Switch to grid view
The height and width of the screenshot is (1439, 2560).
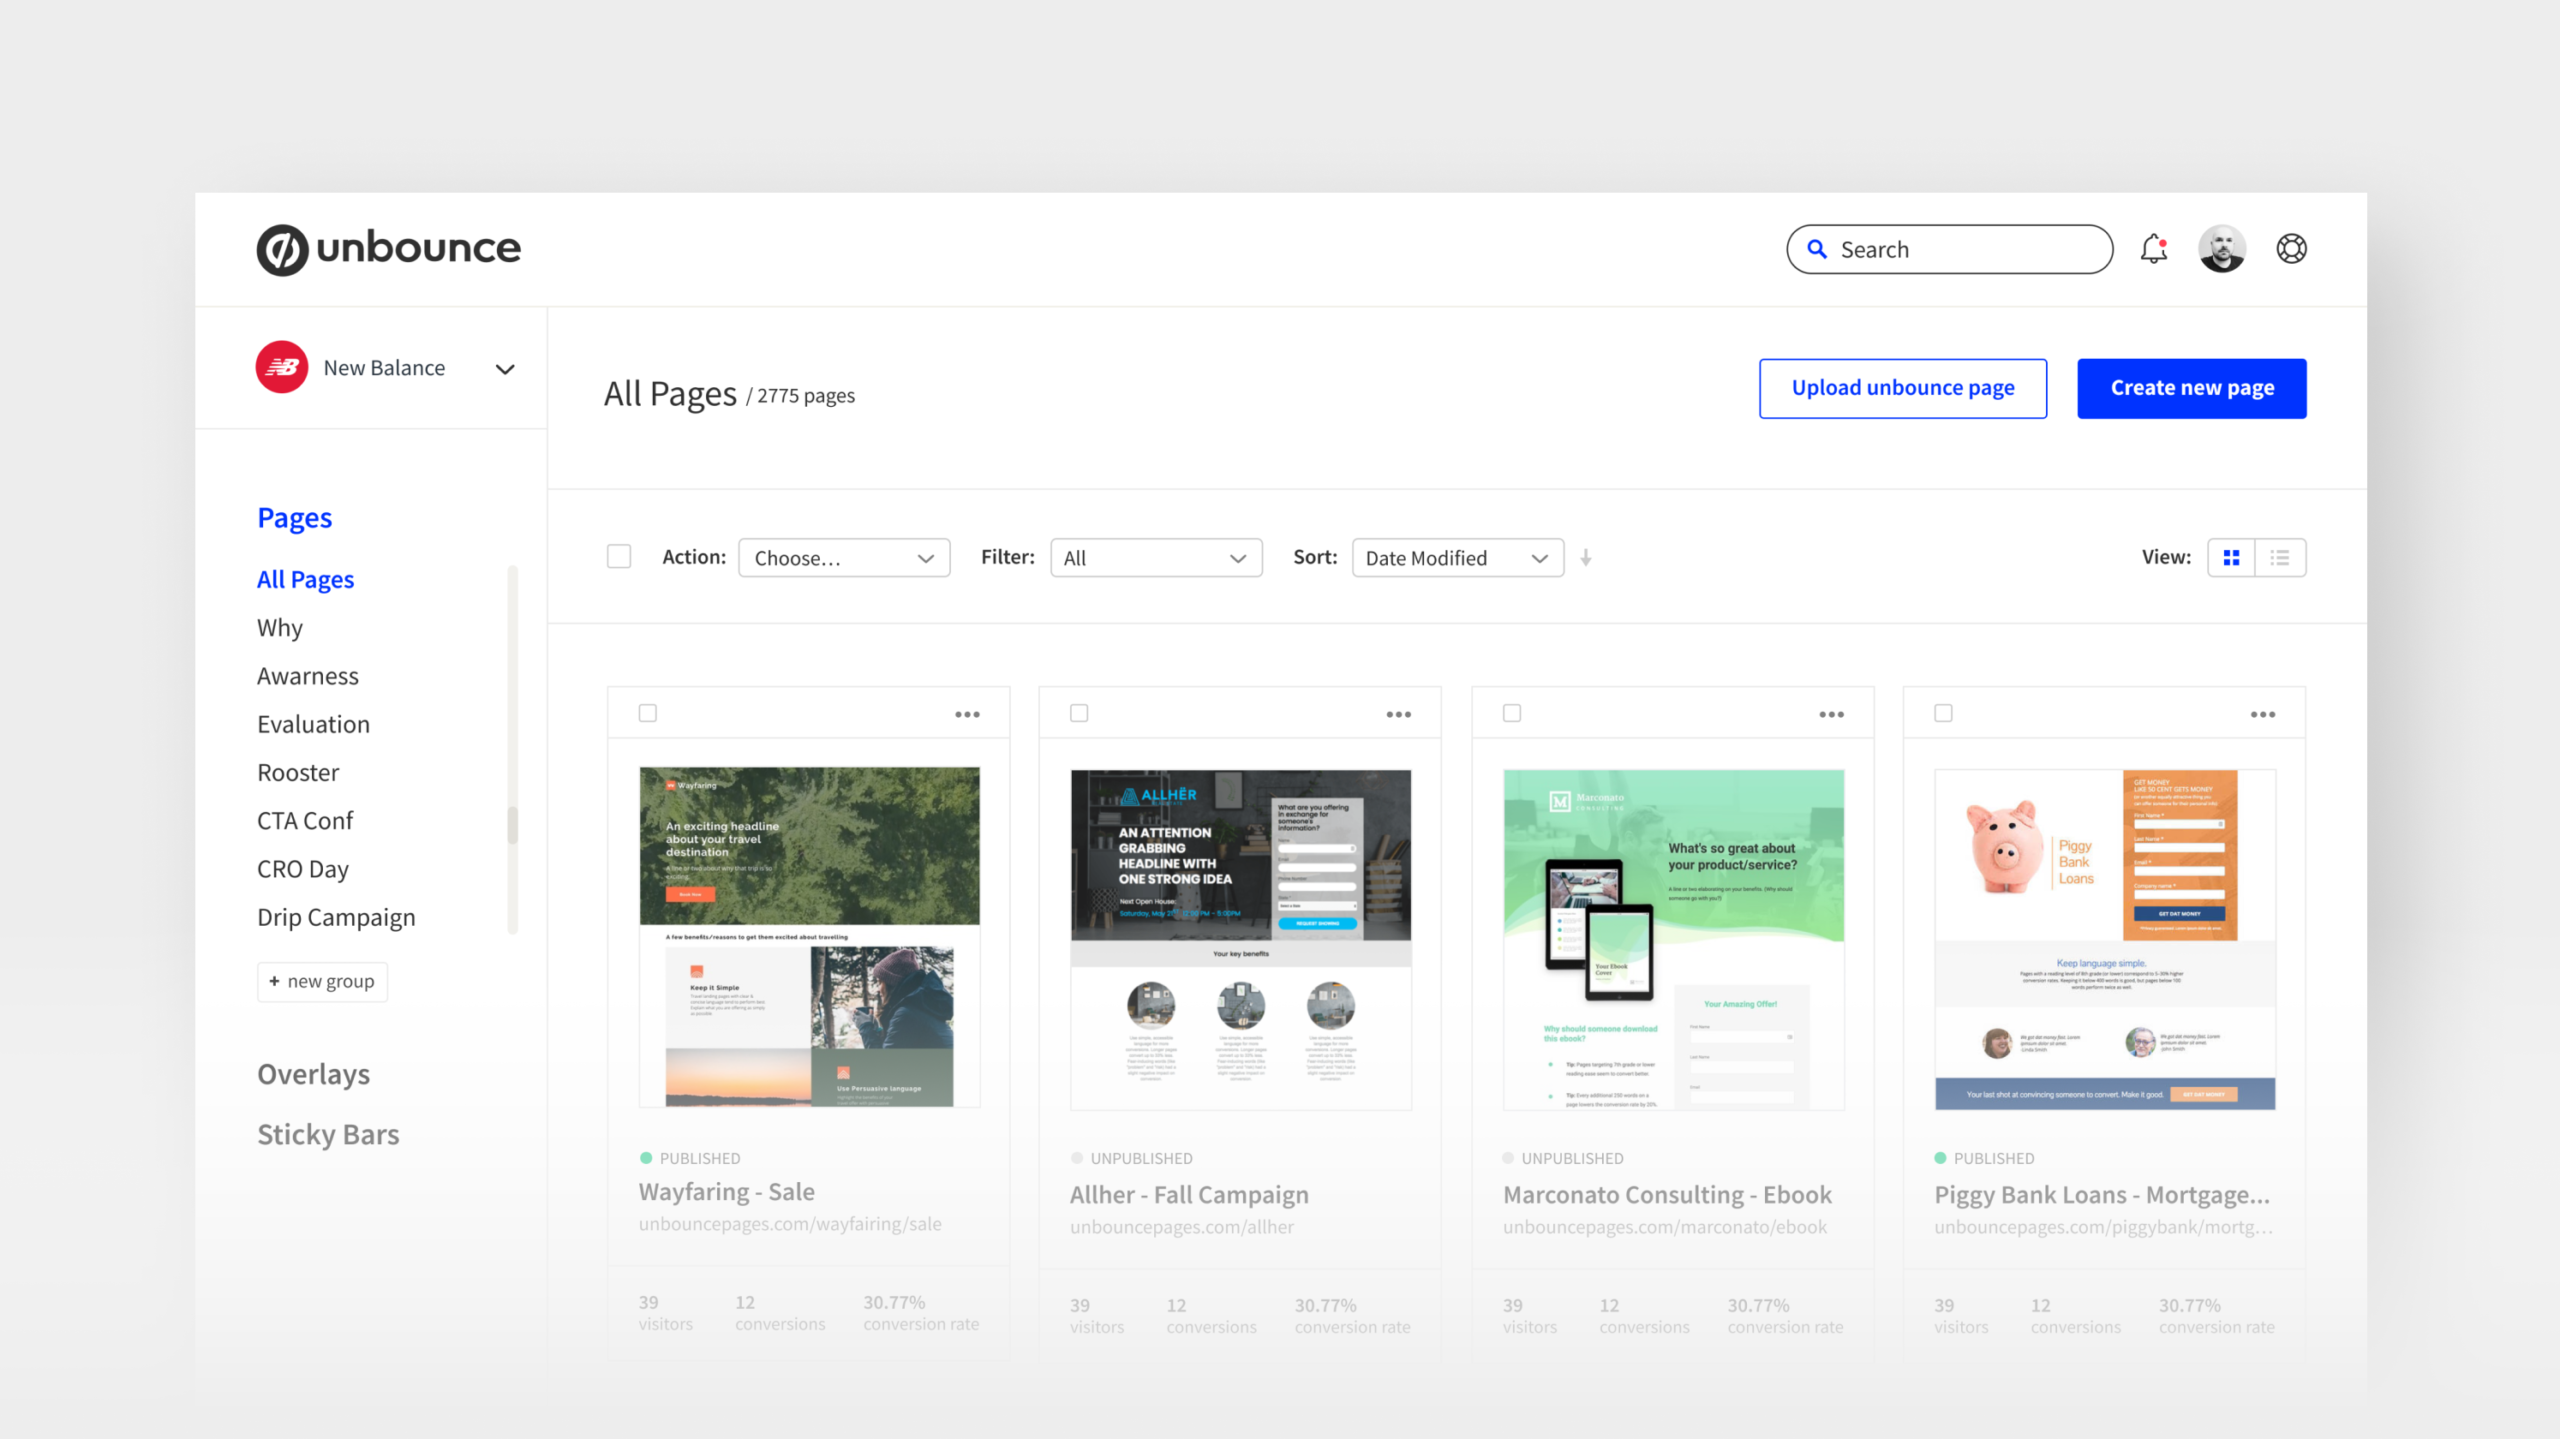point(2231,558)
